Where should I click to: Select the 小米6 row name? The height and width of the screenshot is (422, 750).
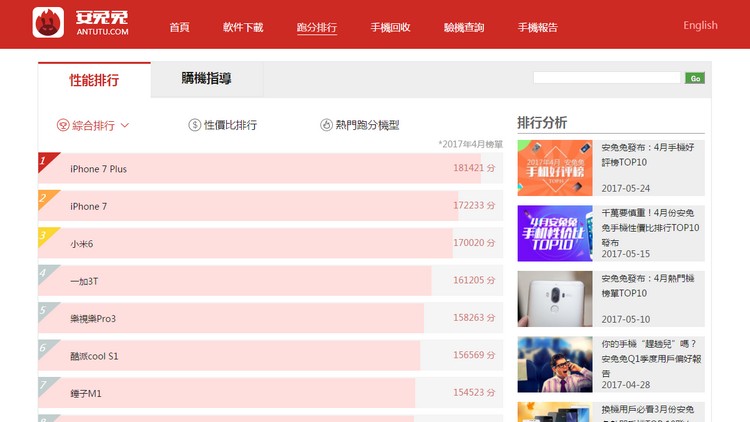(81, 244)
